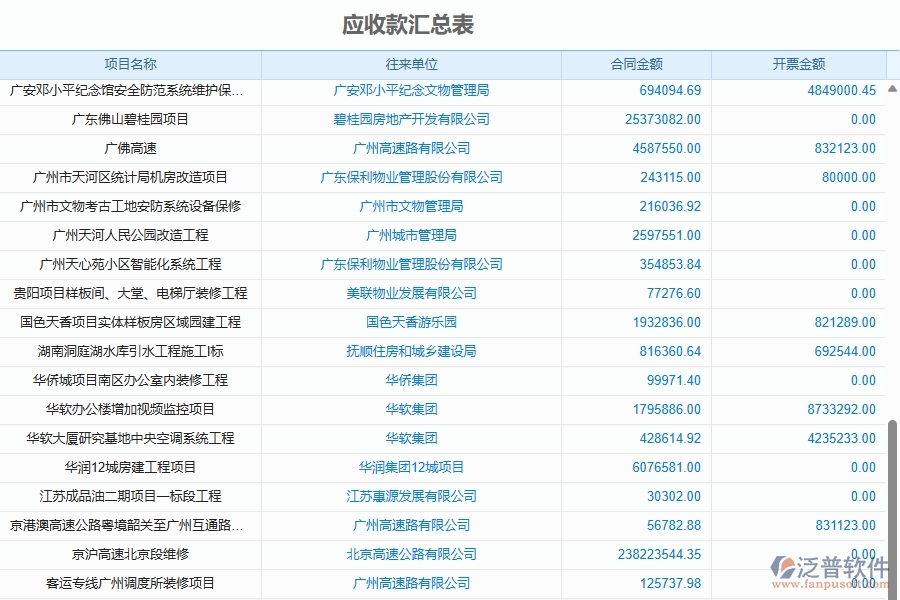Open 国色天香游乐园 unit link

[x=410, y=322]
